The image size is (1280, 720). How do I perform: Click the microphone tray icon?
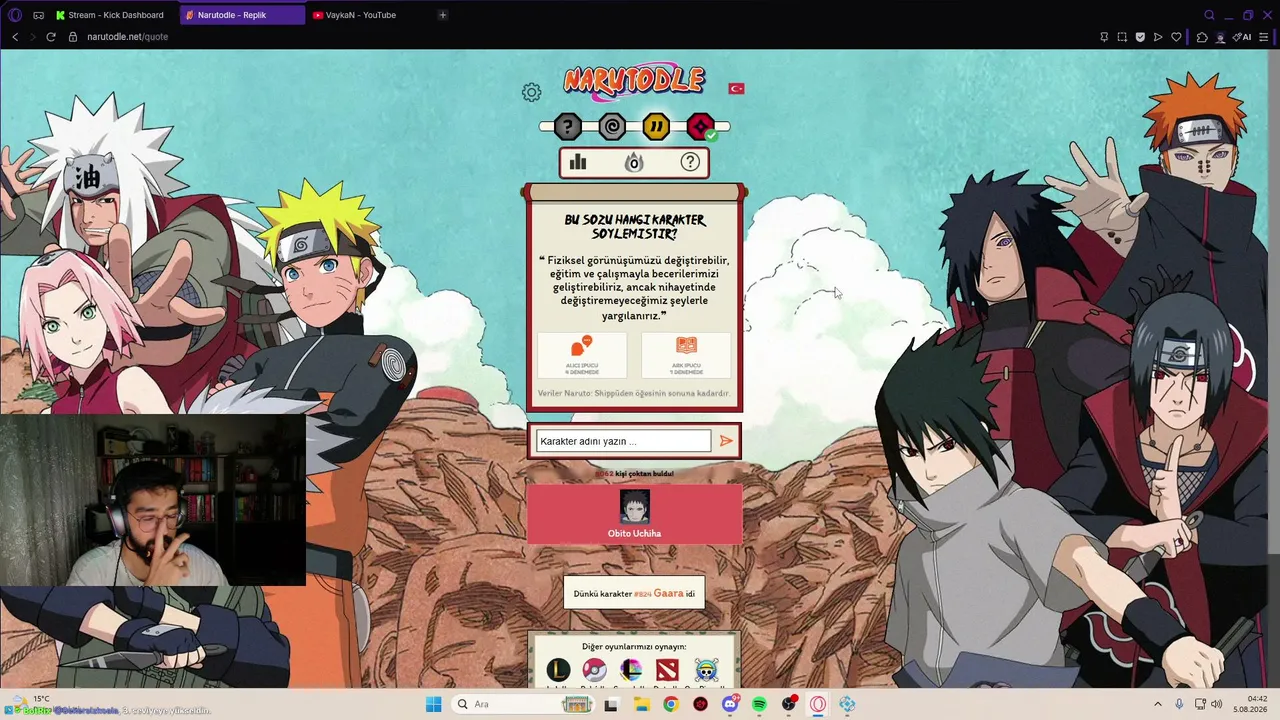[x=1180, y=704]
